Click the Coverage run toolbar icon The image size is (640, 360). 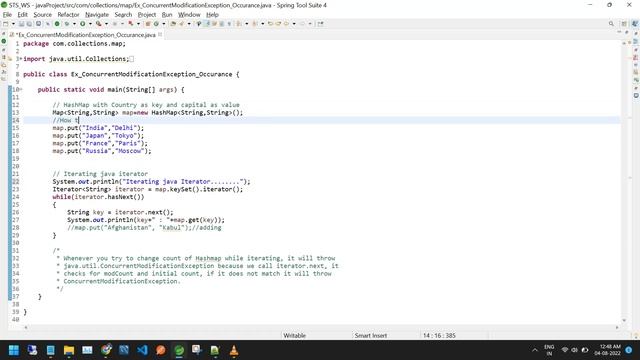pyautogui.click(x=98, y=24)
